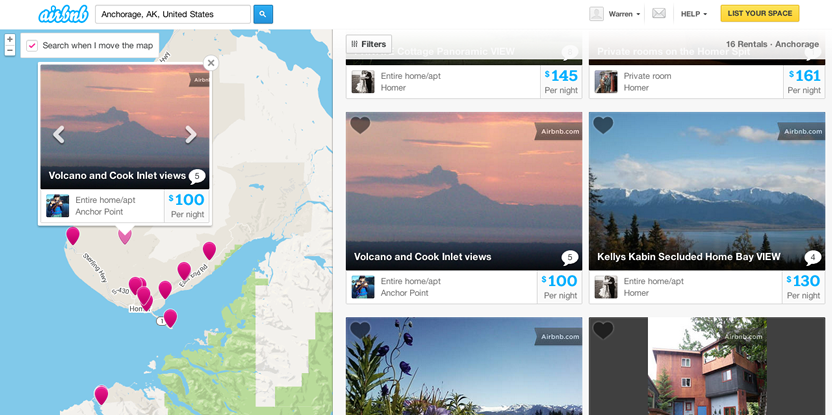Zoom in the map with plus button

tap(10, 39)
